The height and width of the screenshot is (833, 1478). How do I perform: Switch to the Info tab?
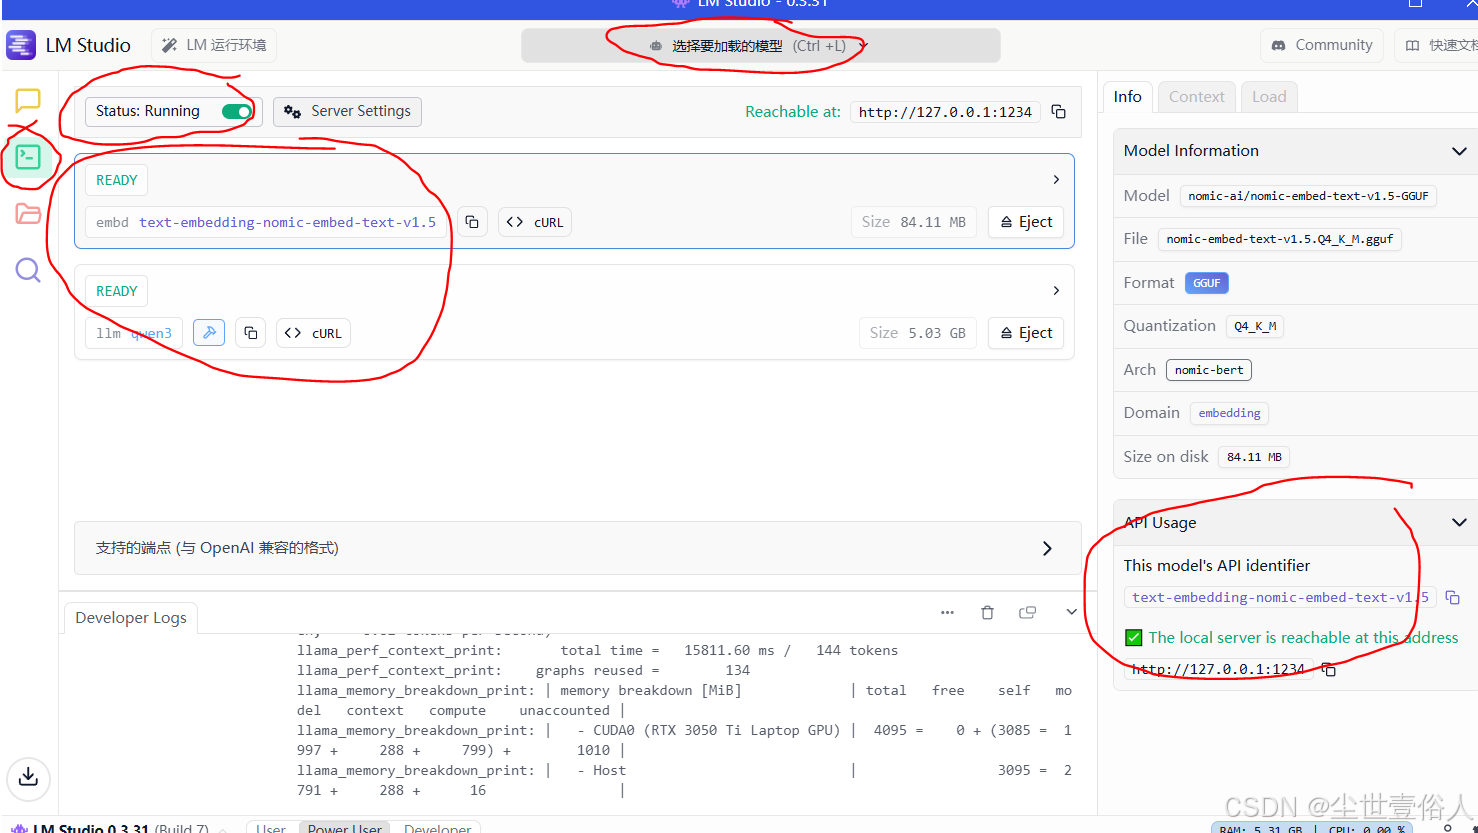[x=1127, y=97]
